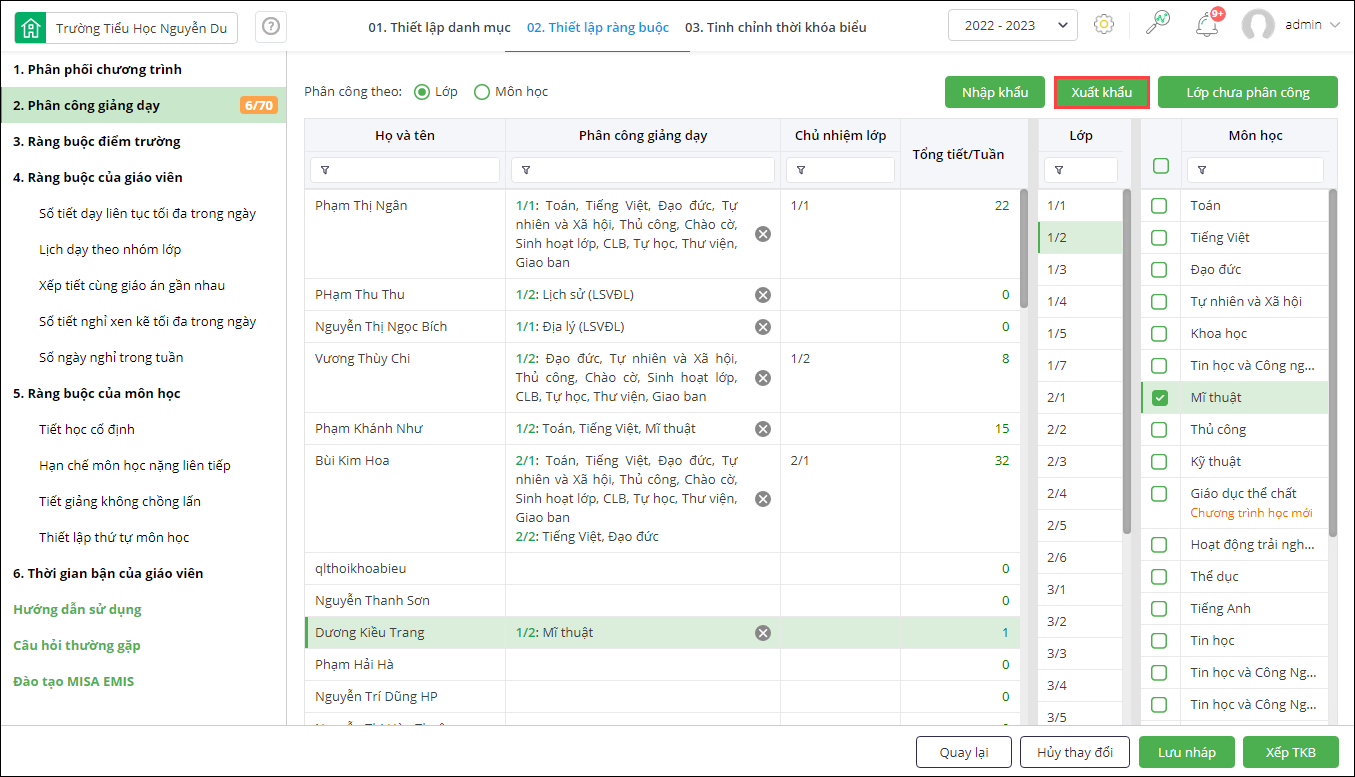Uncheck the Mĩ thuật subject checkbox
Viewport: 1355px width, 777px height.
point(1160,398)
